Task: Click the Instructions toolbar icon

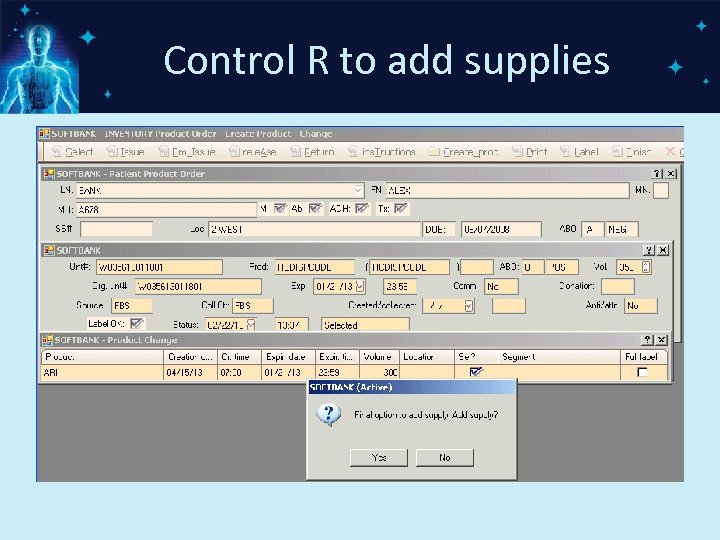Action: click(353, 152)
